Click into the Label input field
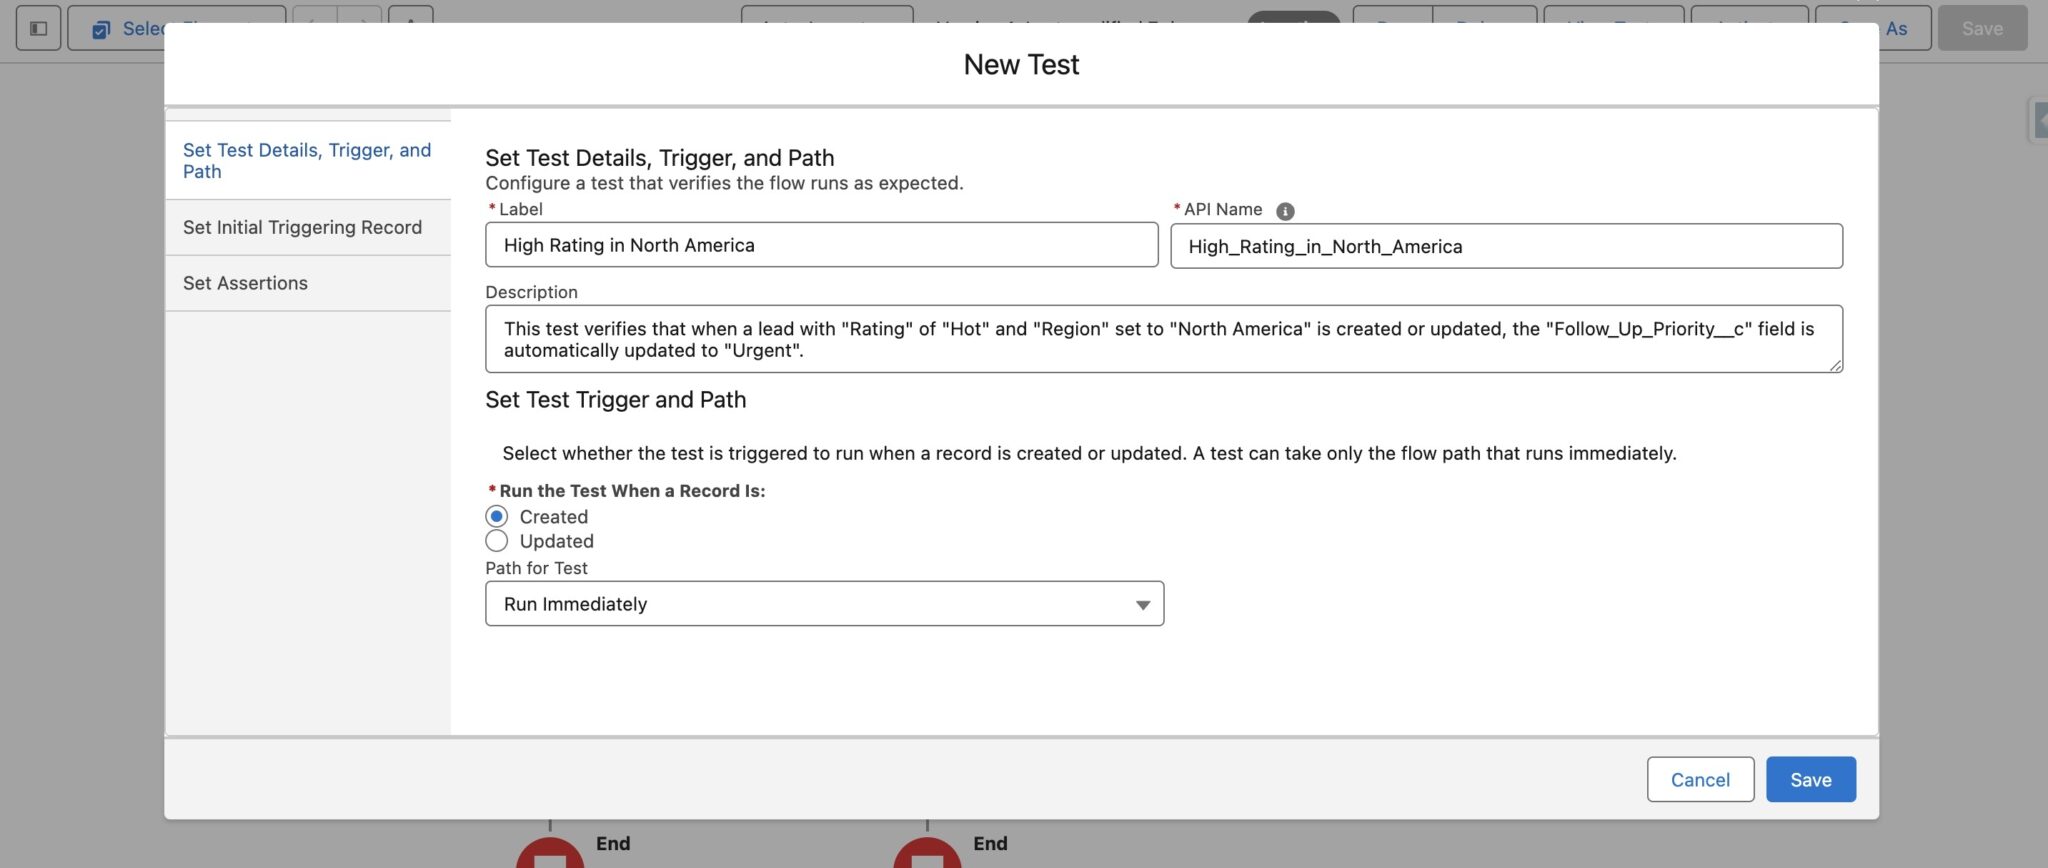The width and height of the screenshot is (2048, 868). tap(821, 245)
